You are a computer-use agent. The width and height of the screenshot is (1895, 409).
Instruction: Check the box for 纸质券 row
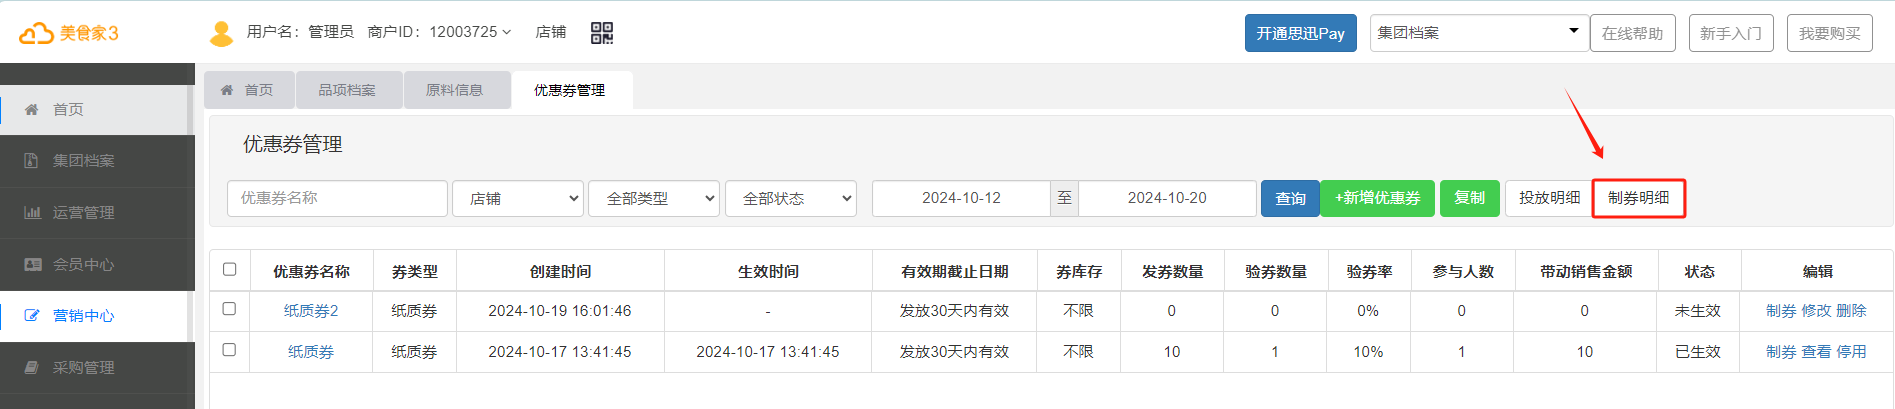(x=229, y=350)
